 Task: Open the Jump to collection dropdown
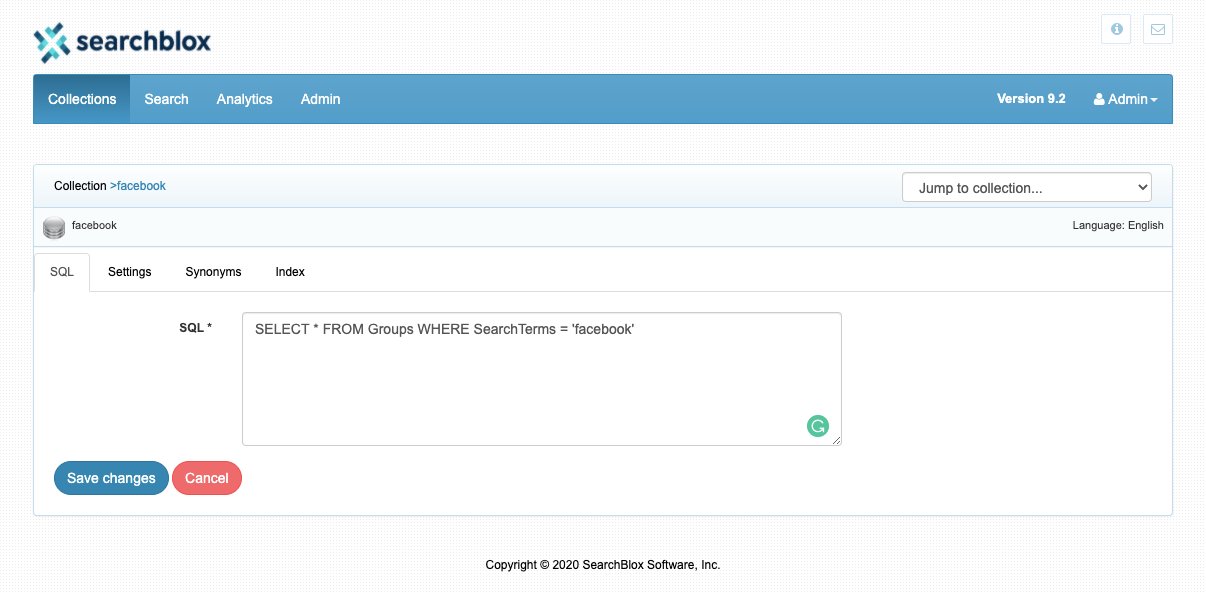point(1027,187)
